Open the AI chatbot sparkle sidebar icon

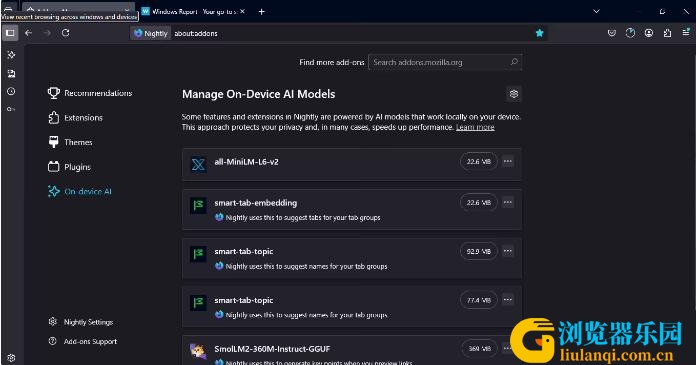(x=11, y=55)
